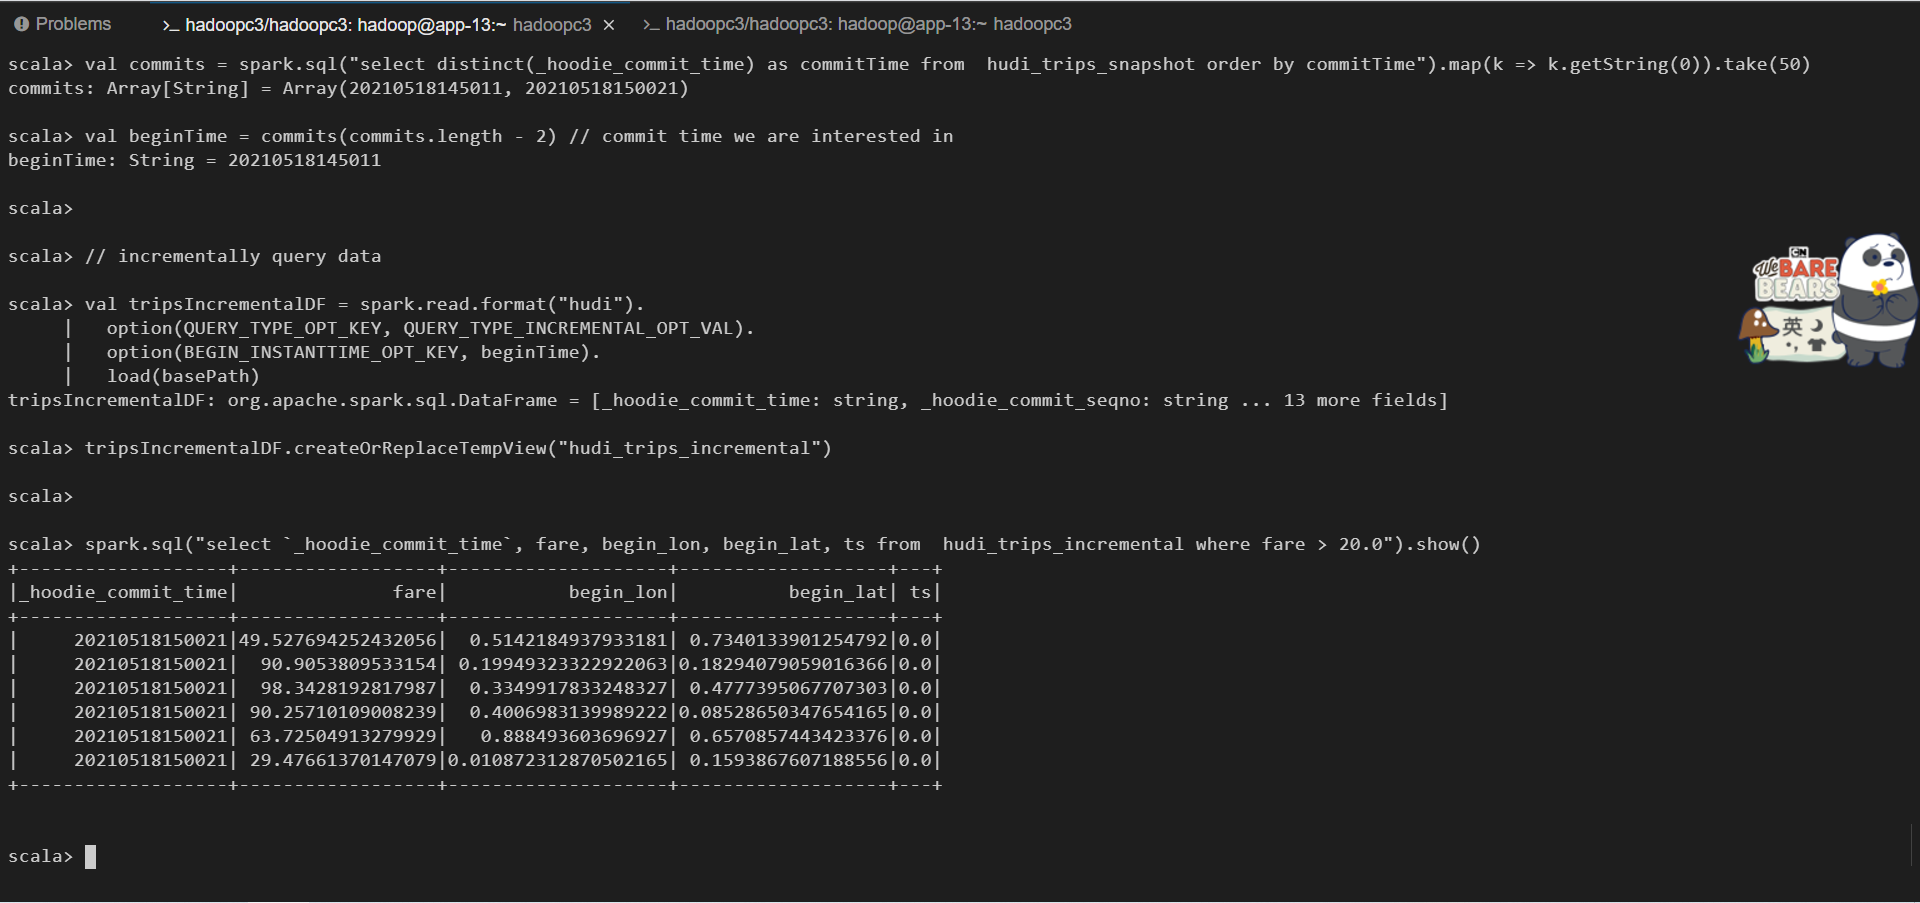This screenshot has width=1920, height=903.
Task: Click the We Bare Bears logo
Action: point(1796,274)
